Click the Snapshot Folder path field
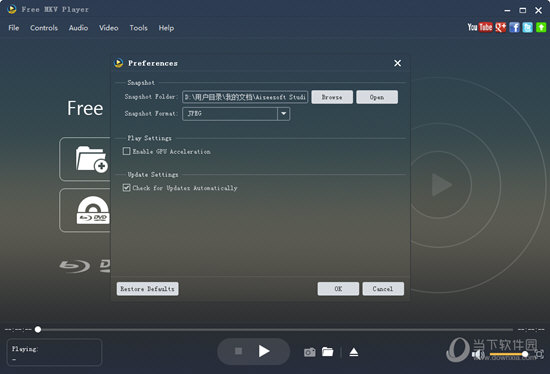550x374 pixels. 245,97
